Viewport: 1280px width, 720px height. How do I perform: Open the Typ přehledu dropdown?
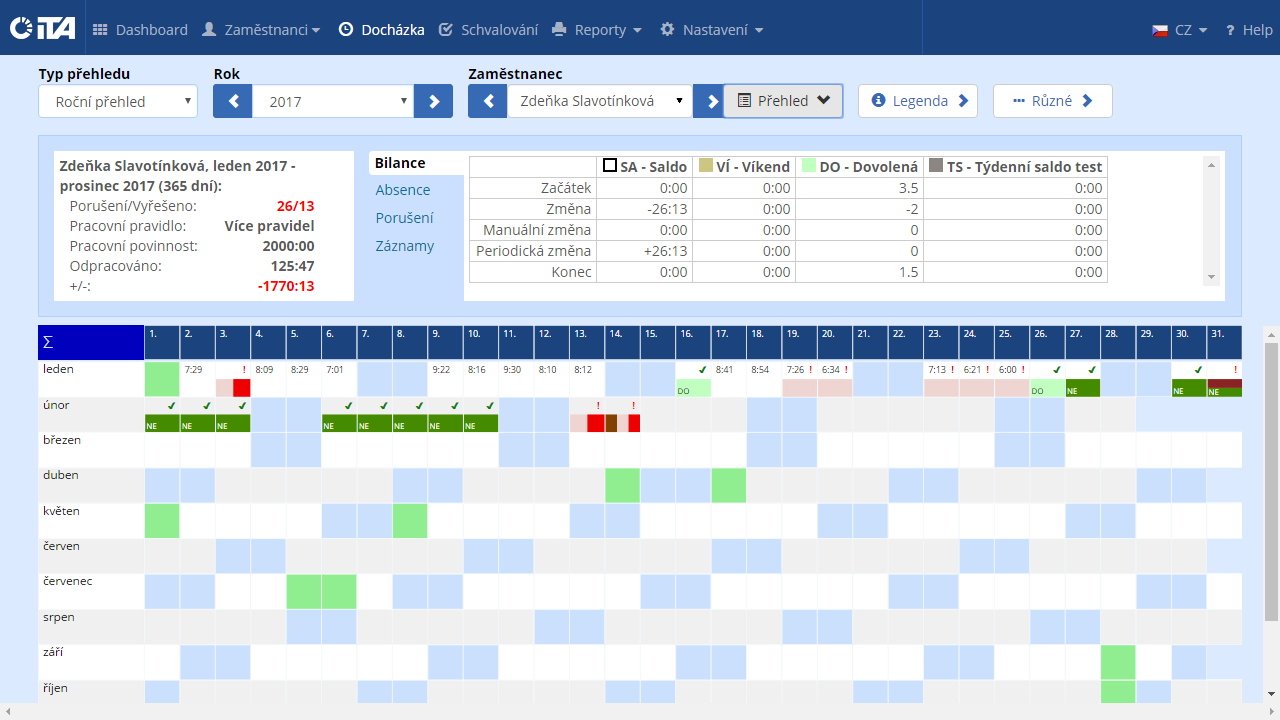tap(118, 101)
